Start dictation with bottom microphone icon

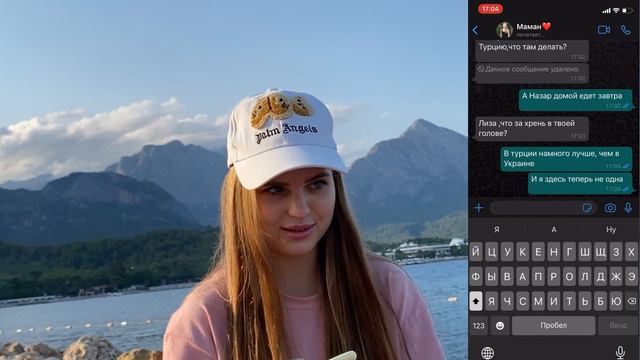[620, 352]
